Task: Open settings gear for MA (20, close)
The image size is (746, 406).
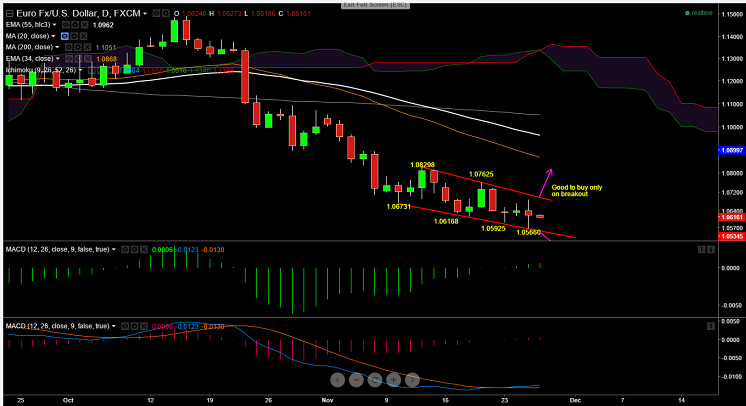Action: click(x=74, y=36)
